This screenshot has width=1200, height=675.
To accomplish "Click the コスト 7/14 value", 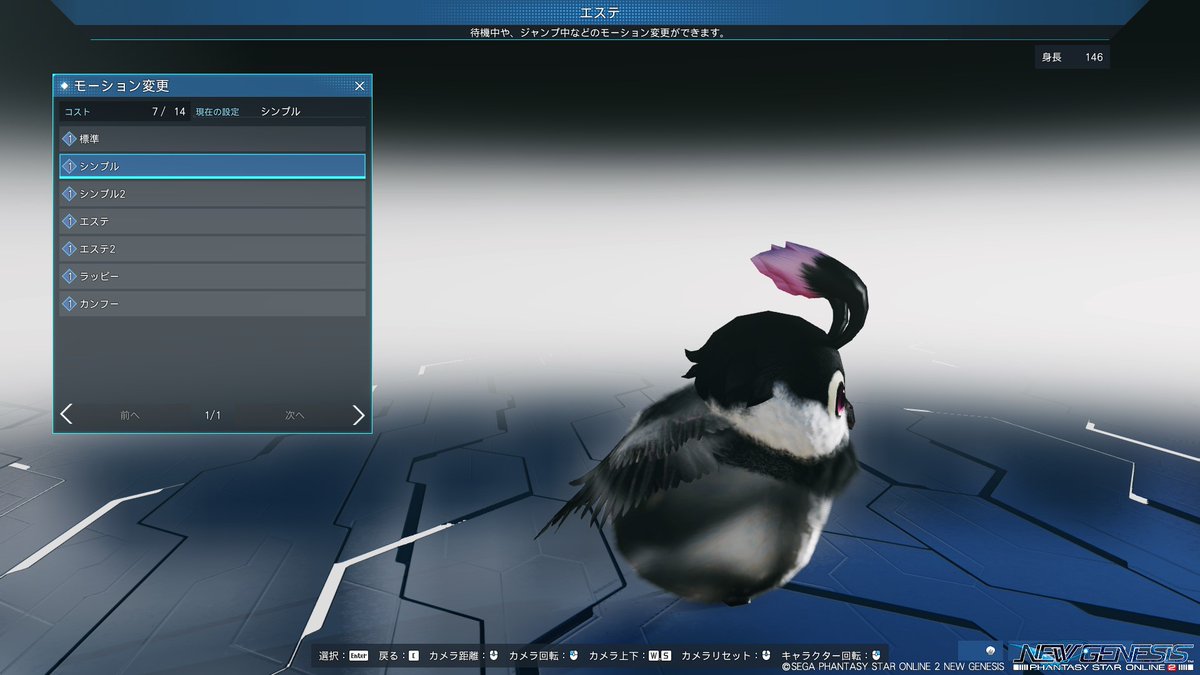I will tap(169, 112).
